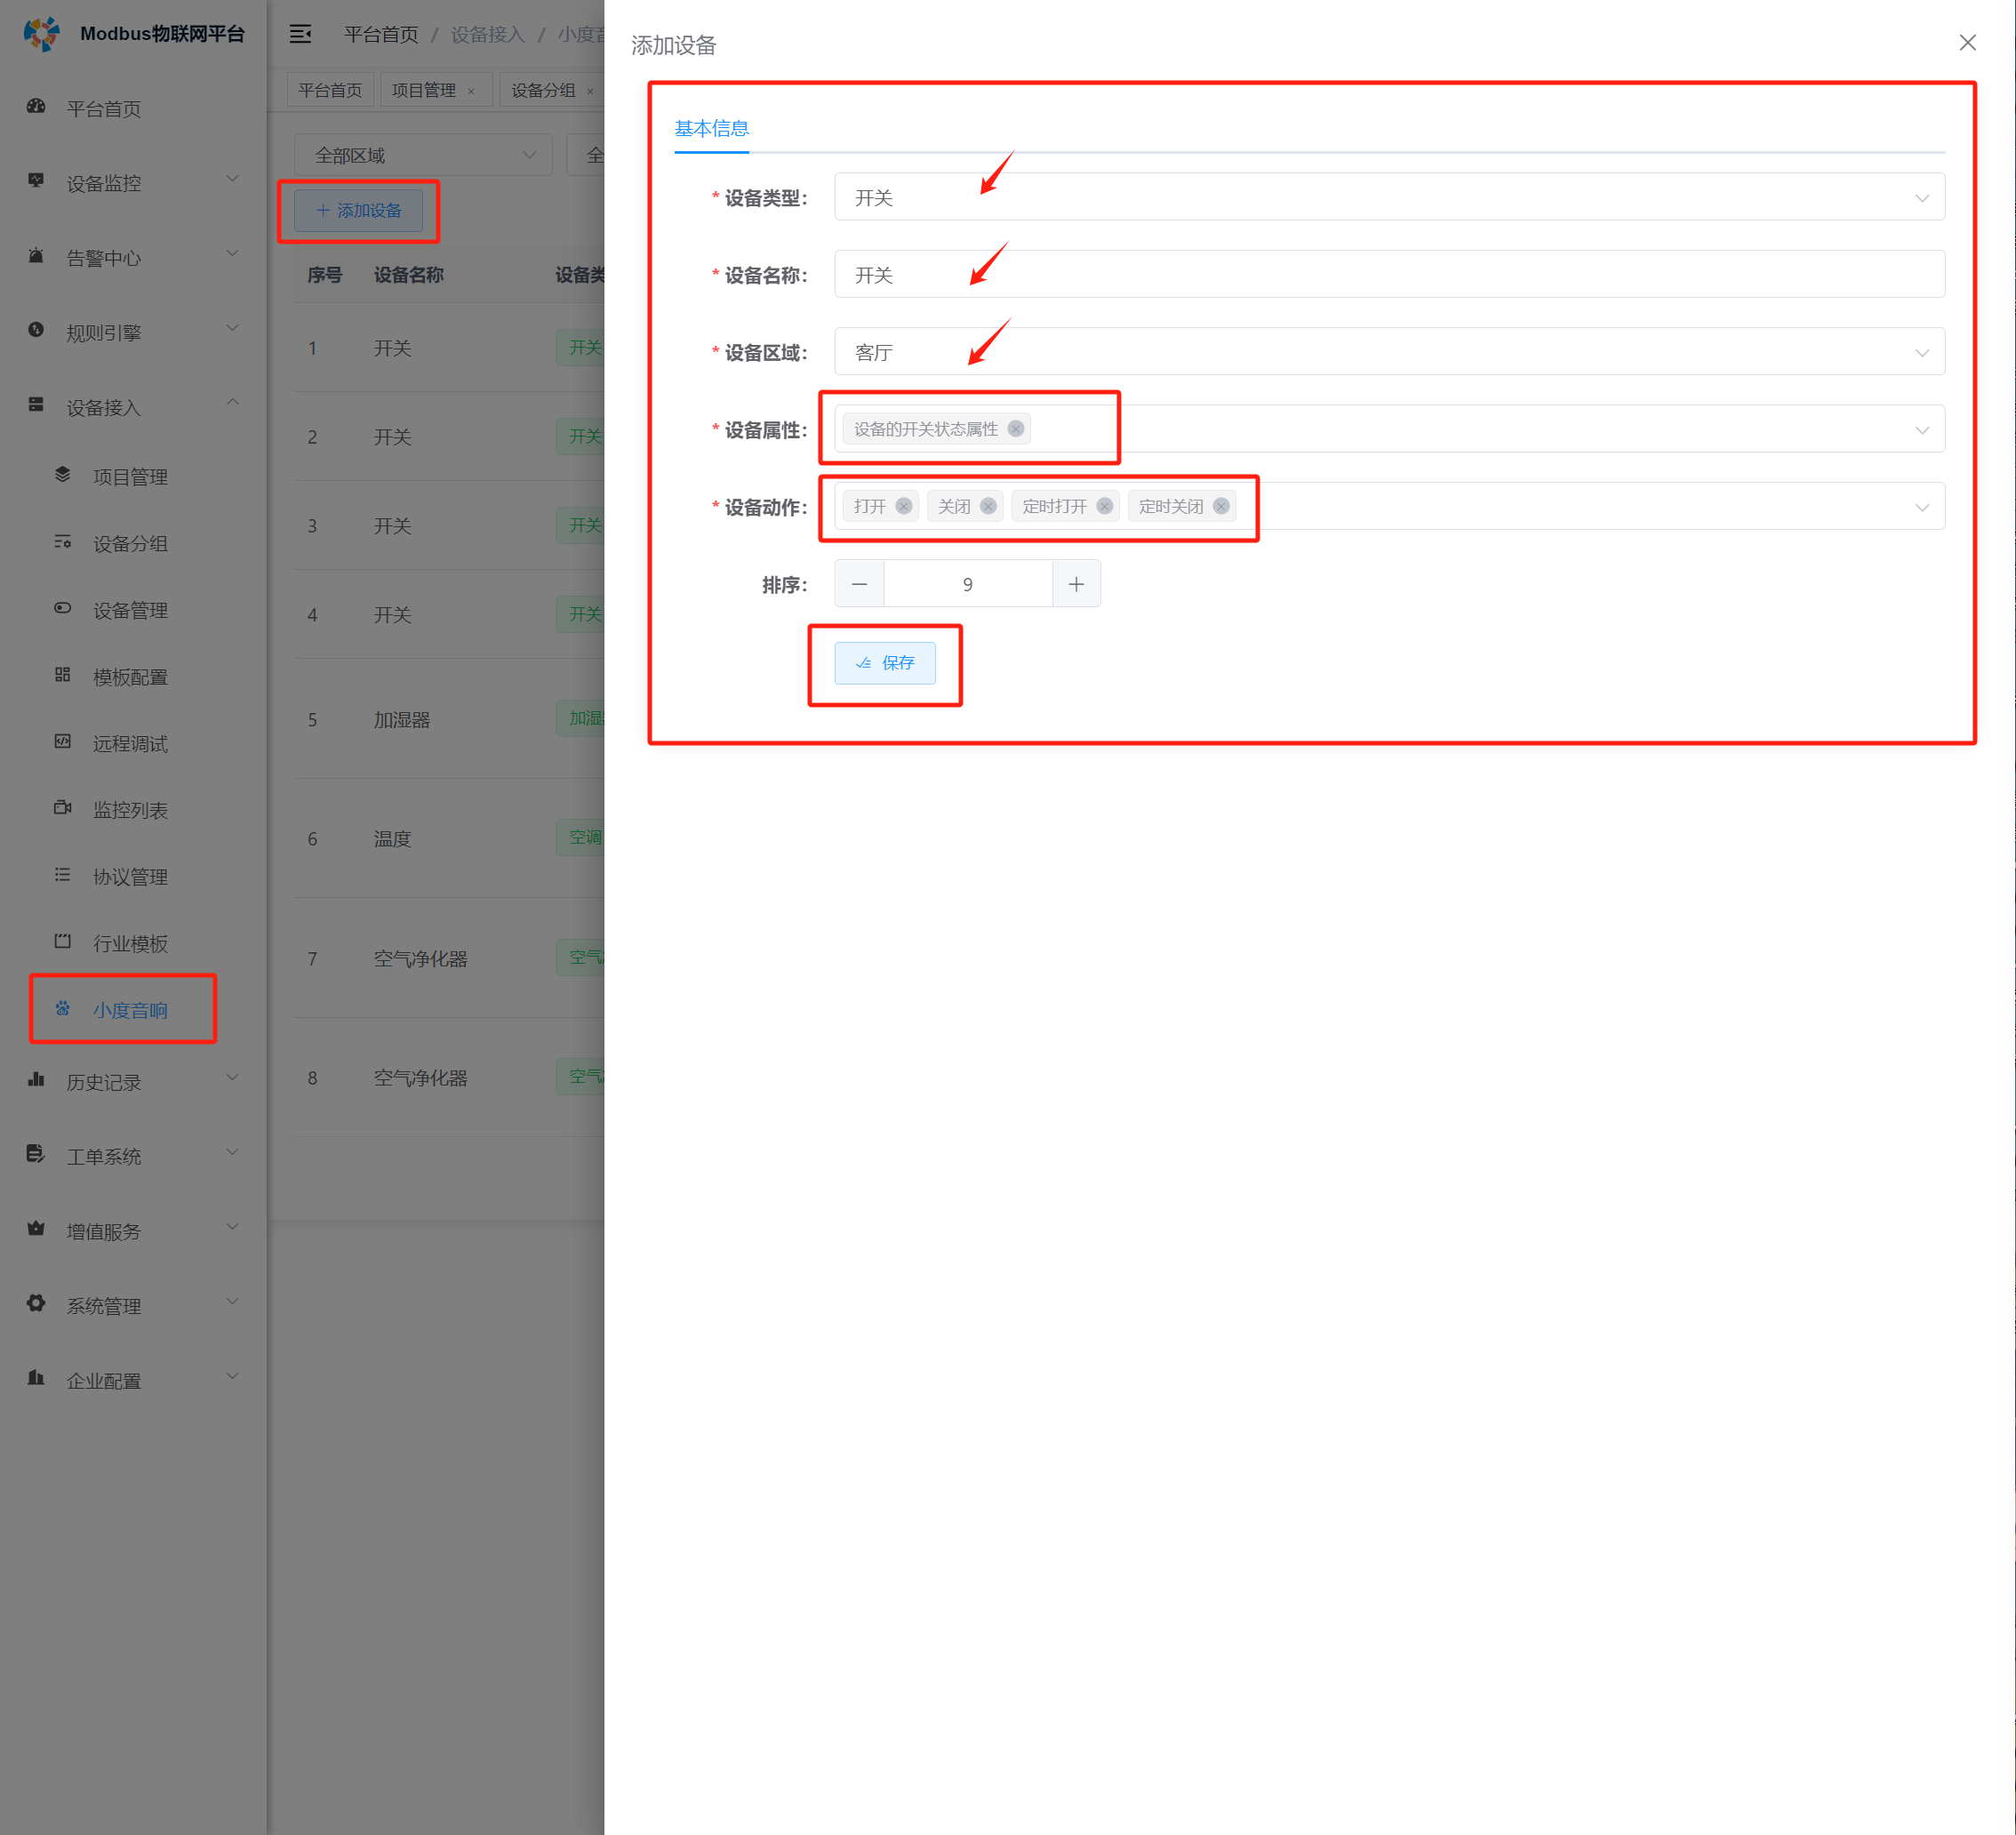Increase the 排序 value with plus

1076,584
